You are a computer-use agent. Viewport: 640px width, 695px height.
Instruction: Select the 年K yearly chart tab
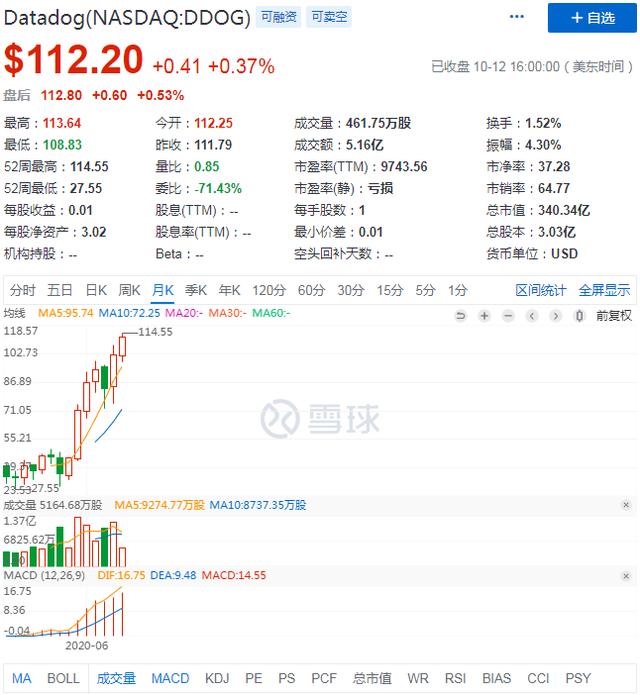click(229, 290)
